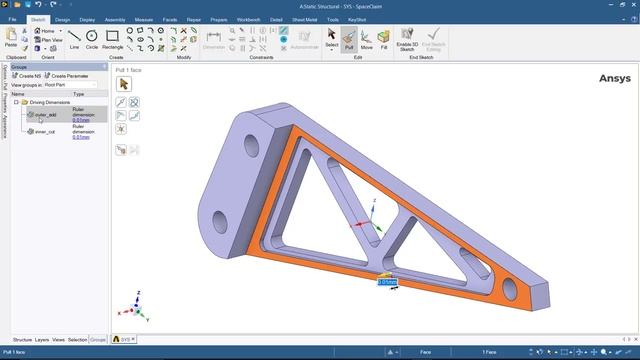Activate the Move tool in Edit group

(x=367, y=40)
